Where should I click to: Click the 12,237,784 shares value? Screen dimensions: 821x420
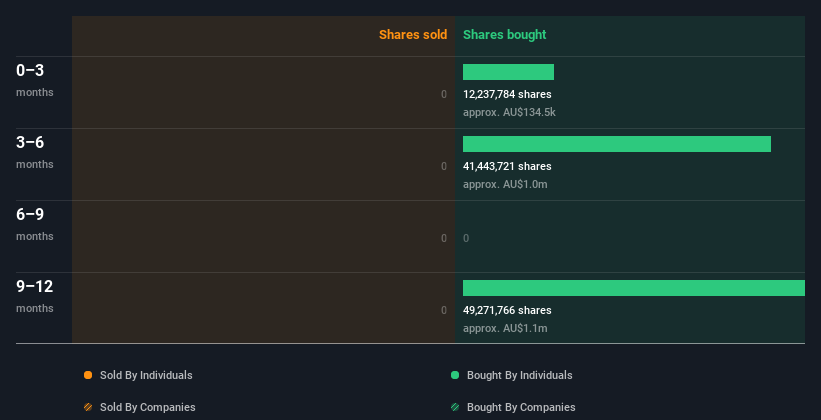click(507, 94)
